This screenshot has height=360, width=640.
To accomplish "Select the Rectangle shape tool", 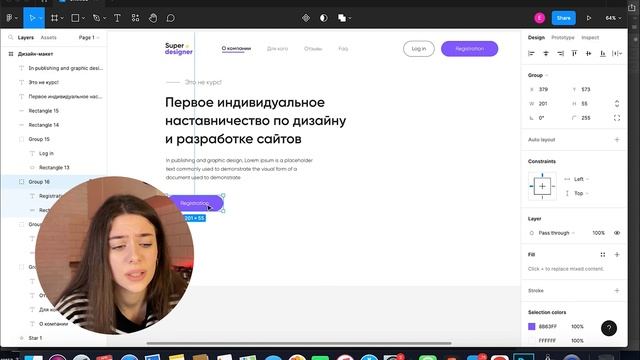I will (76, 18).
